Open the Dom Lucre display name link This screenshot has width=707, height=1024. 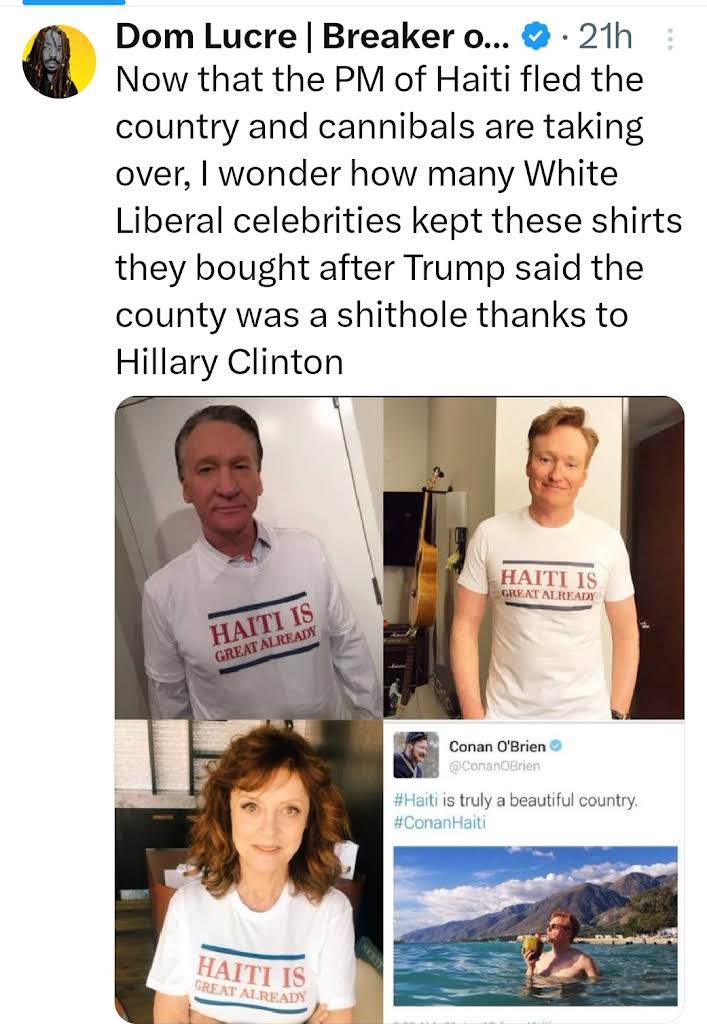click(312, 37)
